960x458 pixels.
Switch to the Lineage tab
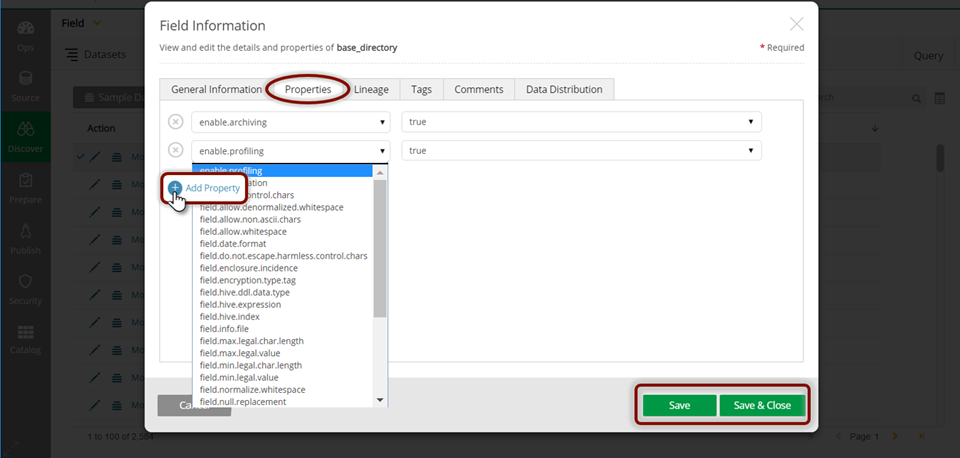371,89
